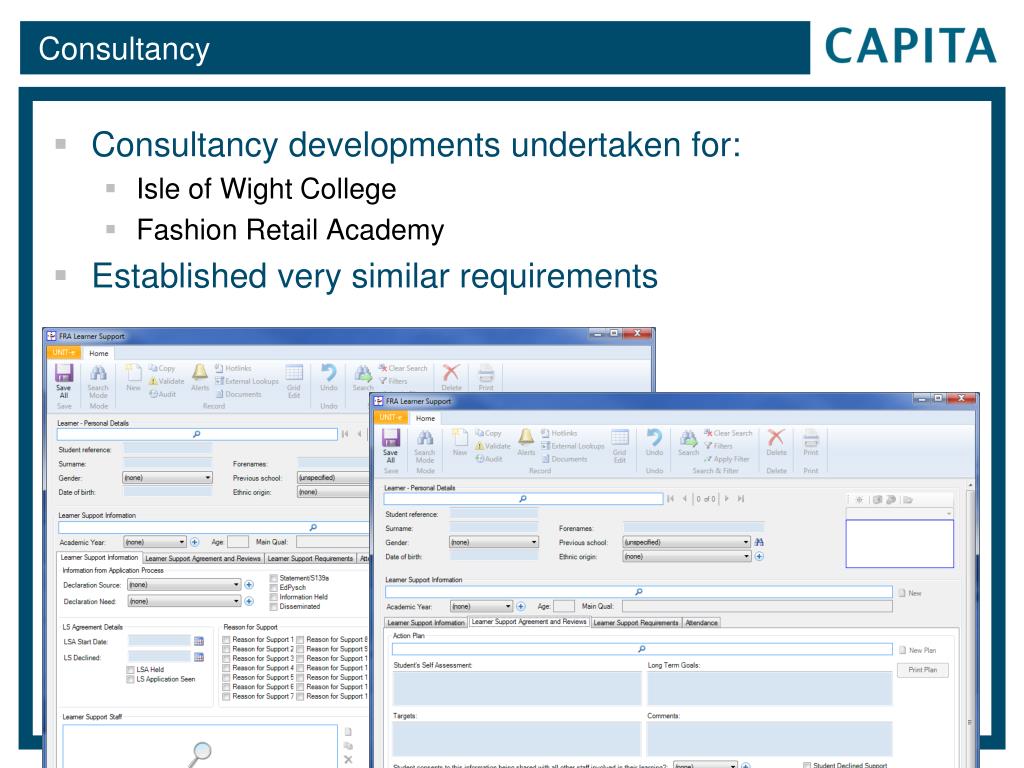Click New Plan beside Action Plan search

tap(918, 650)
